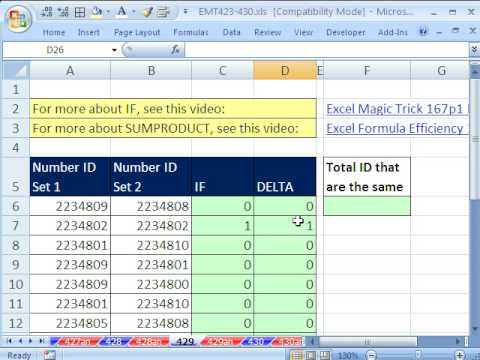Click the Format Painter brush icon

click(148, 12)
